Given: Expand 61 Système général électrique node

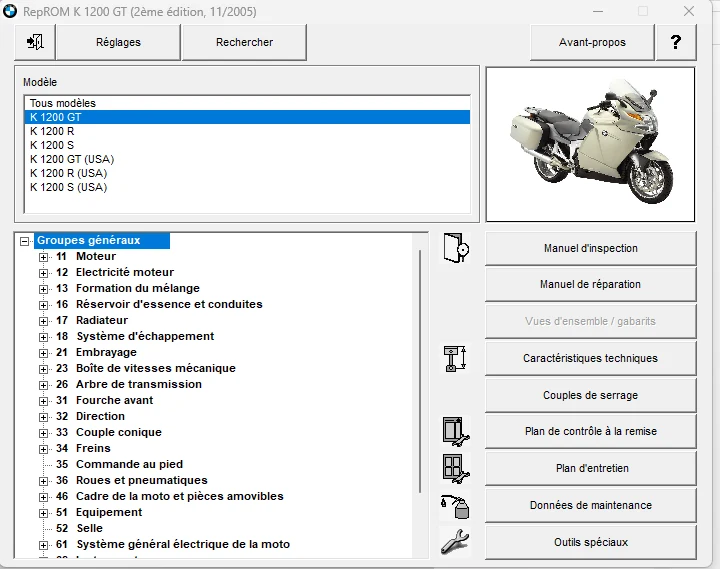Looking at the screenshot, I should click(x=43, y=545).
